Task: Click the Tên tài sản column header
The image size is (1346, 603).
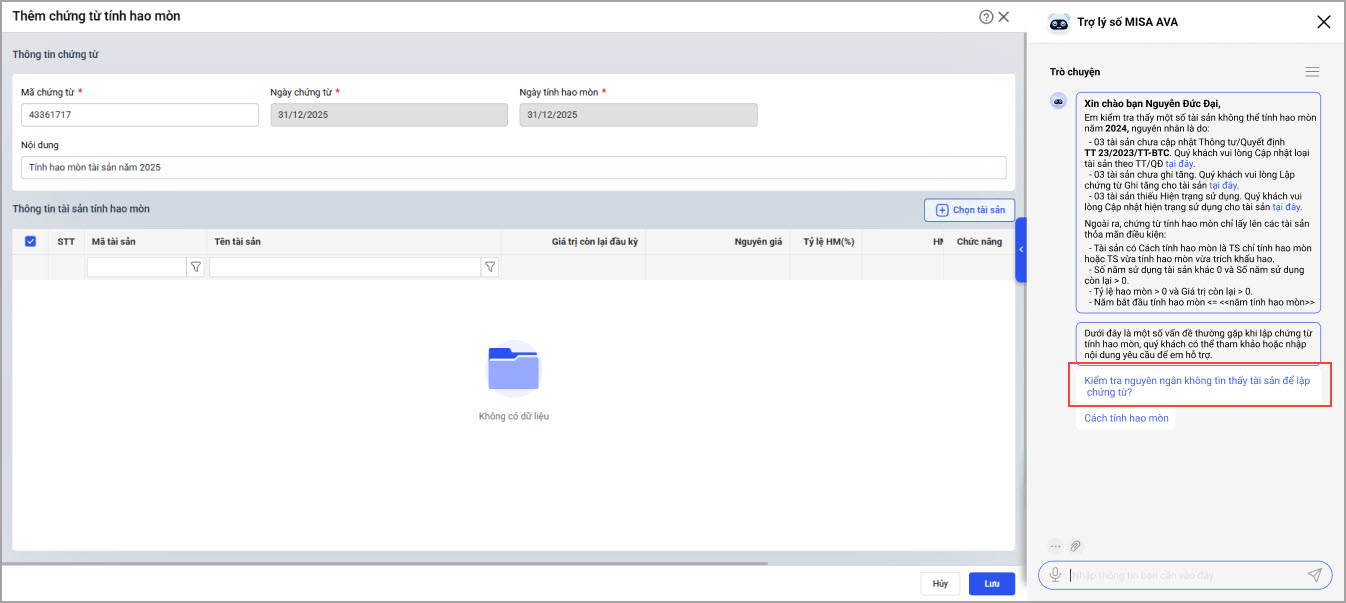Action: (x=238, y=241)
